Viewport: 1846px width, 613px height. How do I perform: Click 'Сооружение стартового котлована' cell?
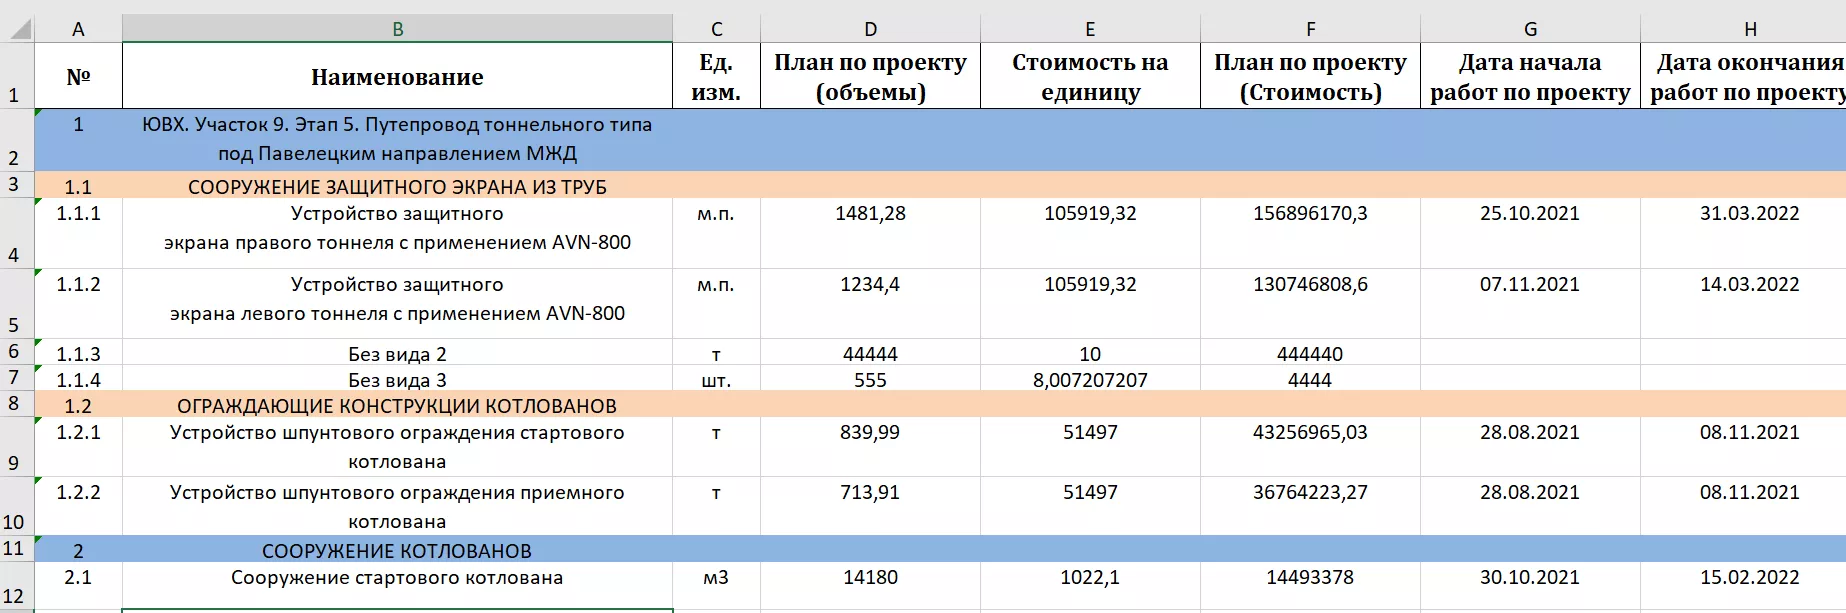397,578
